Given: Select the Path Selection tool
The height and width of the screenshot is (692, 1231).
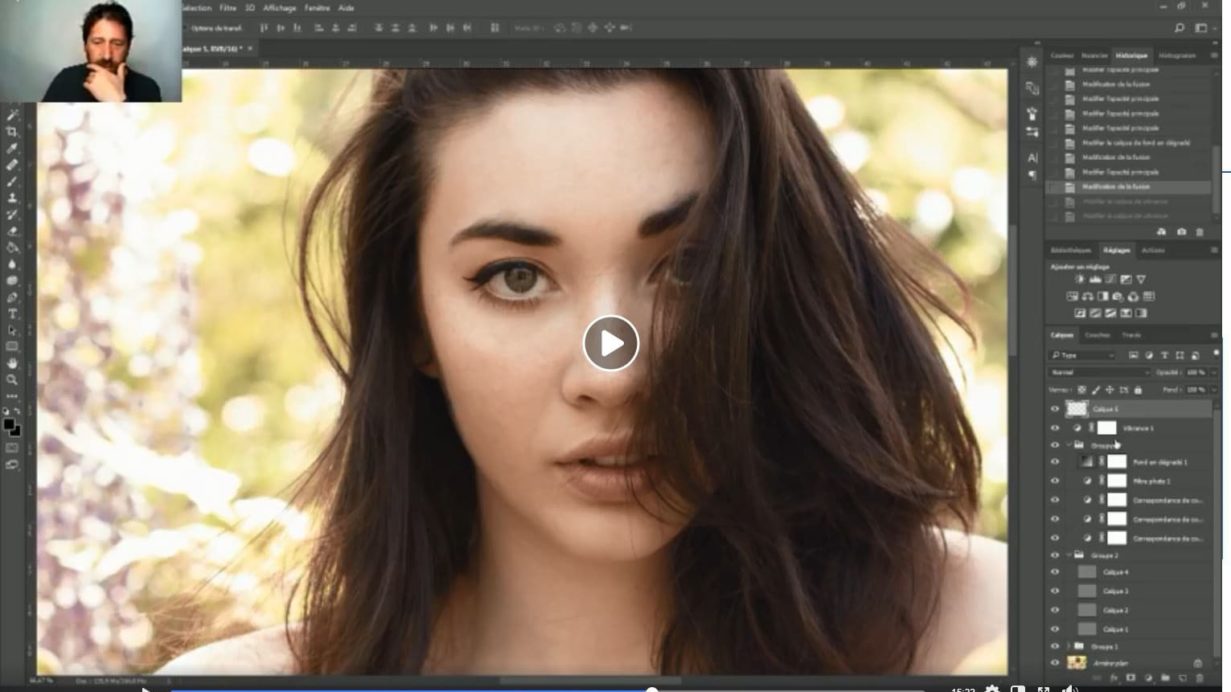Looking at the screenshot, I should 12,330.
